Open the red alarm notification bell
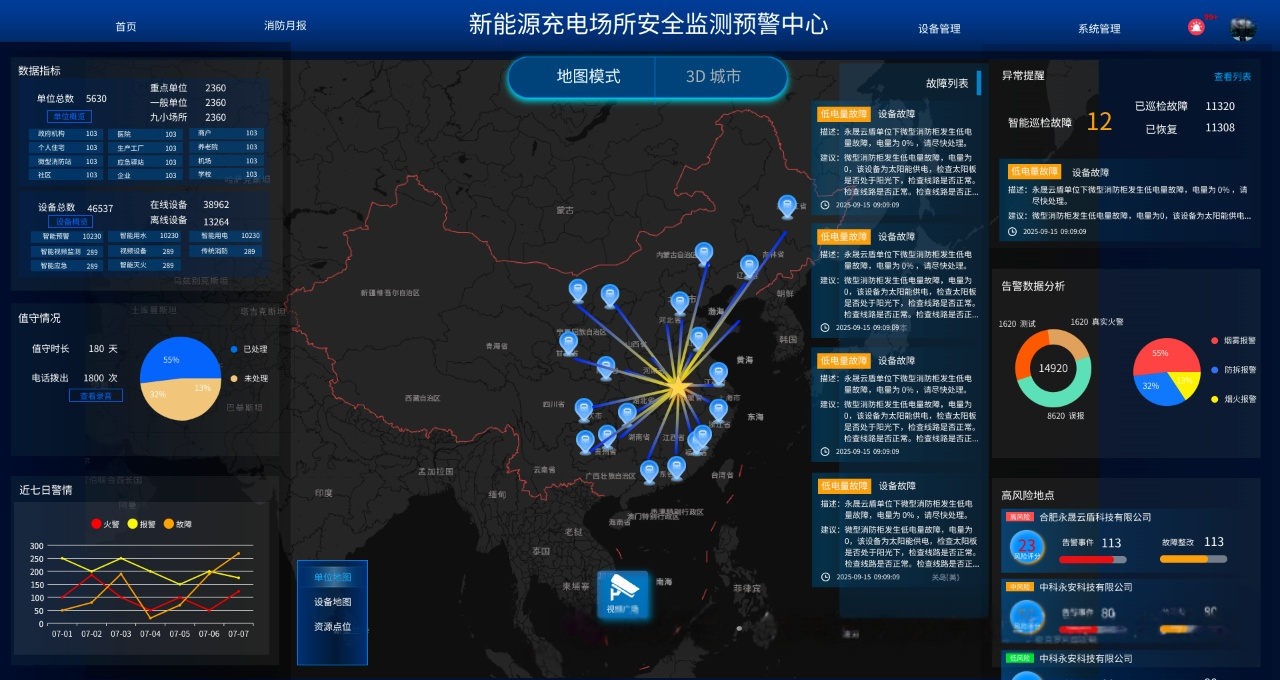The height and width of the screenshot is (680, 1280). (1196, 27)
